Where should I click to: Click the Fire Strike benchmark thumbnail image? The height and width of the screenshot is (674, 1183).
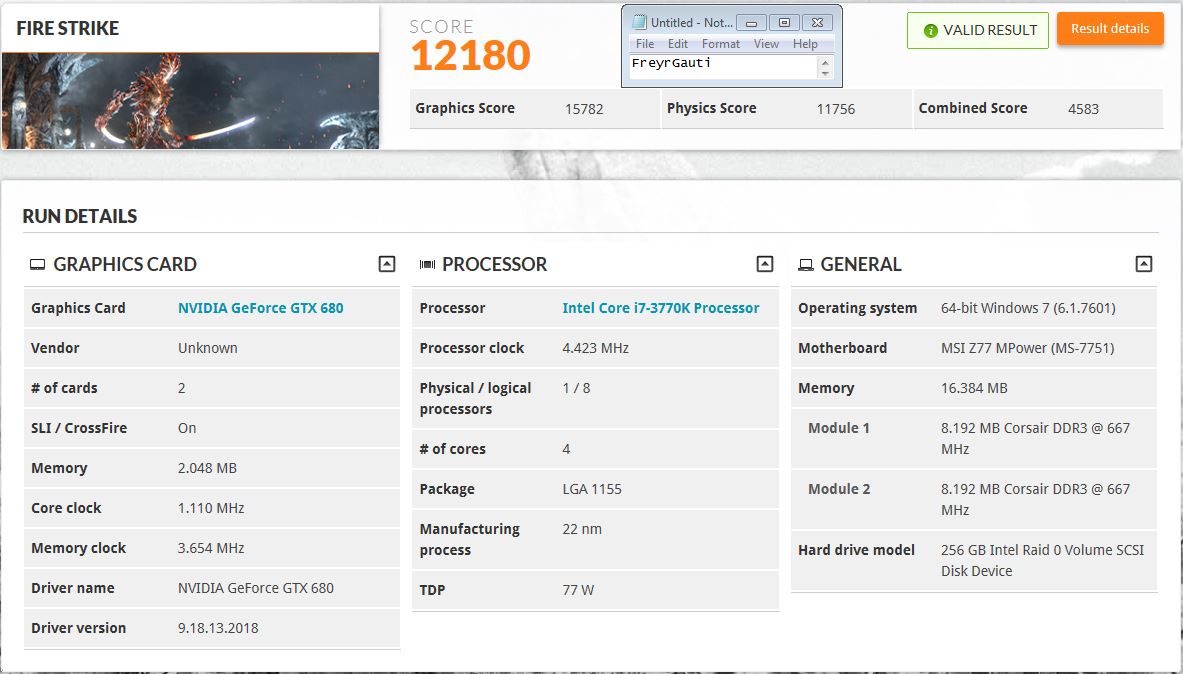(190, 100)
